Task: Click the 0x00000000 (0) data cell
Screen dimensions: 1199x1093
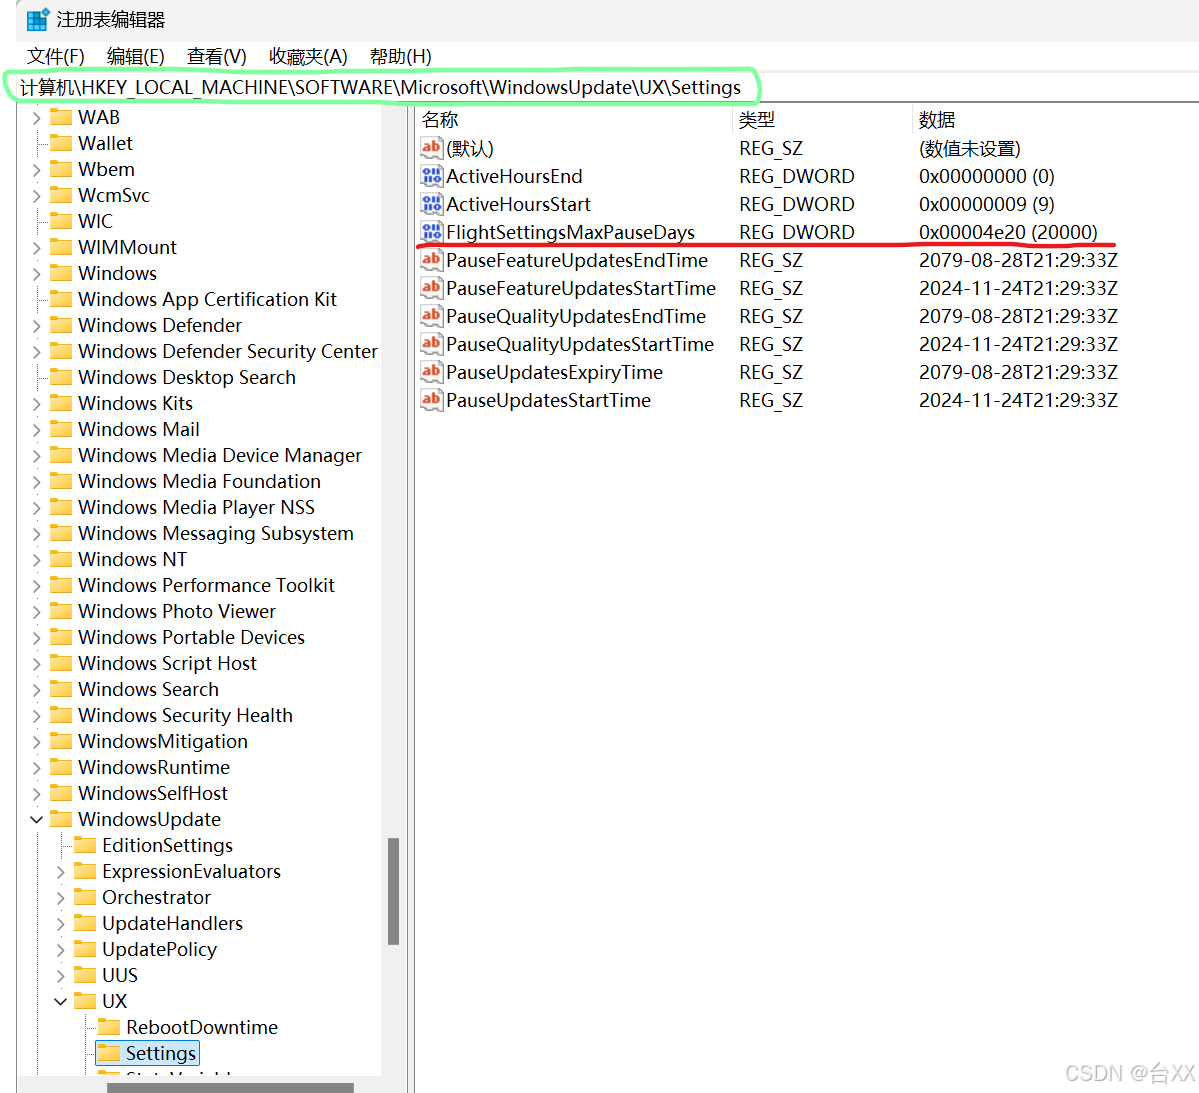Action: click(x=986, y=176)
